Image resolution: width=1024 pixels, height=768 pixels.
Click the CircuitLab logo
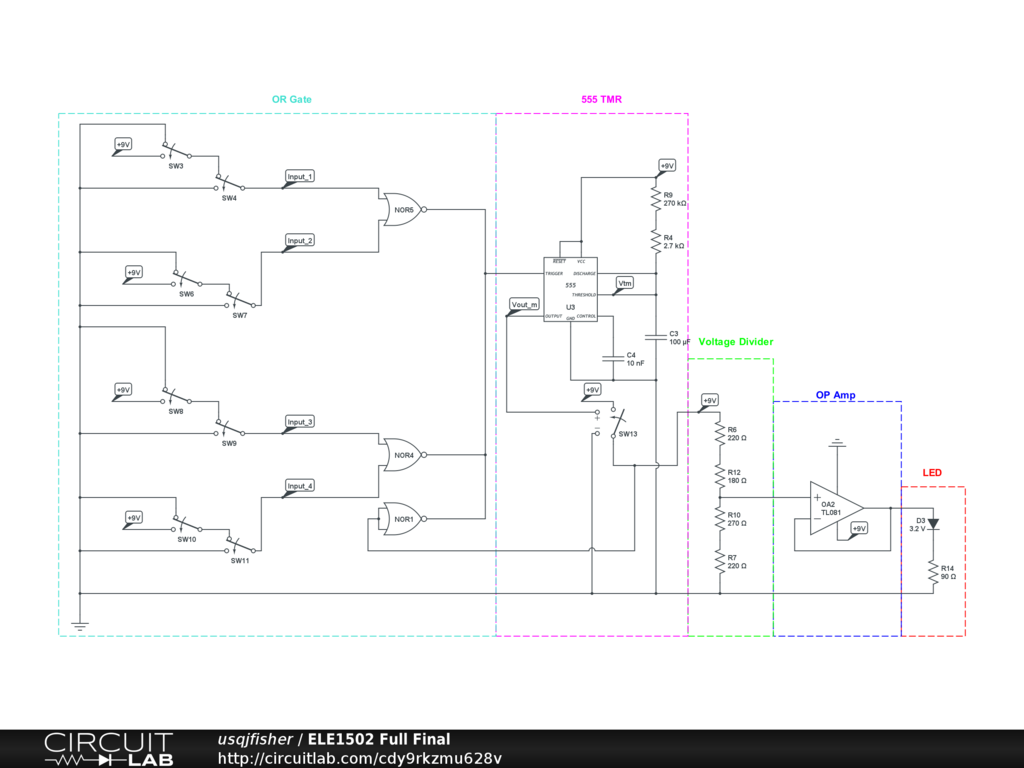(108, 749)
